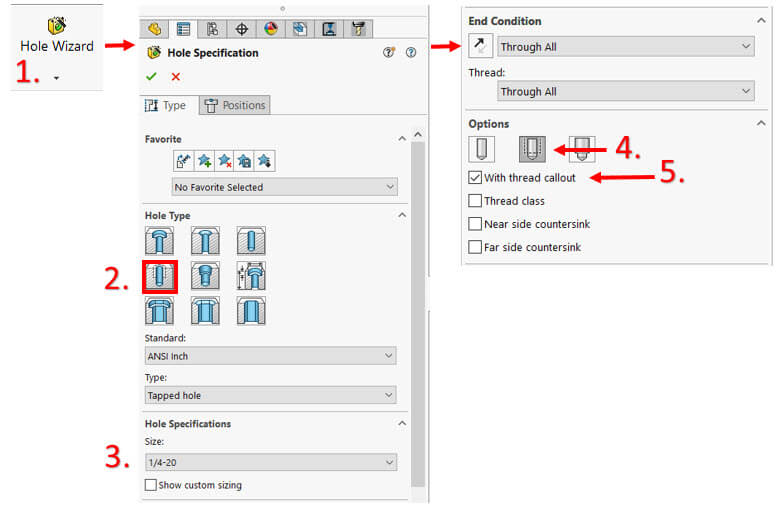Switch to the Type tab
Screen dimensions: 776x507
click(166, 105)
